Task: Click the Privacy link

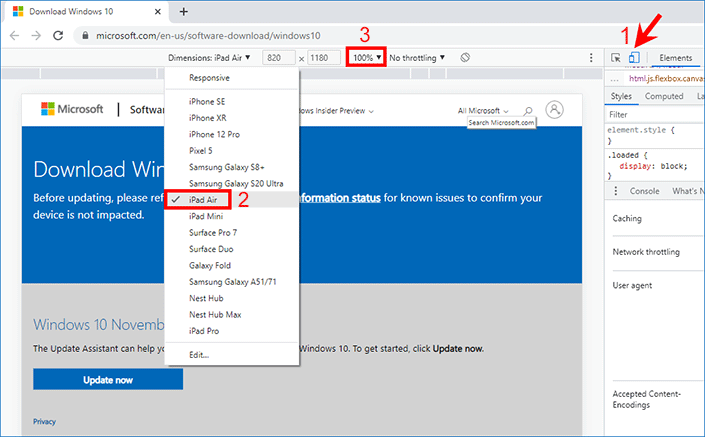Action: 44,422
